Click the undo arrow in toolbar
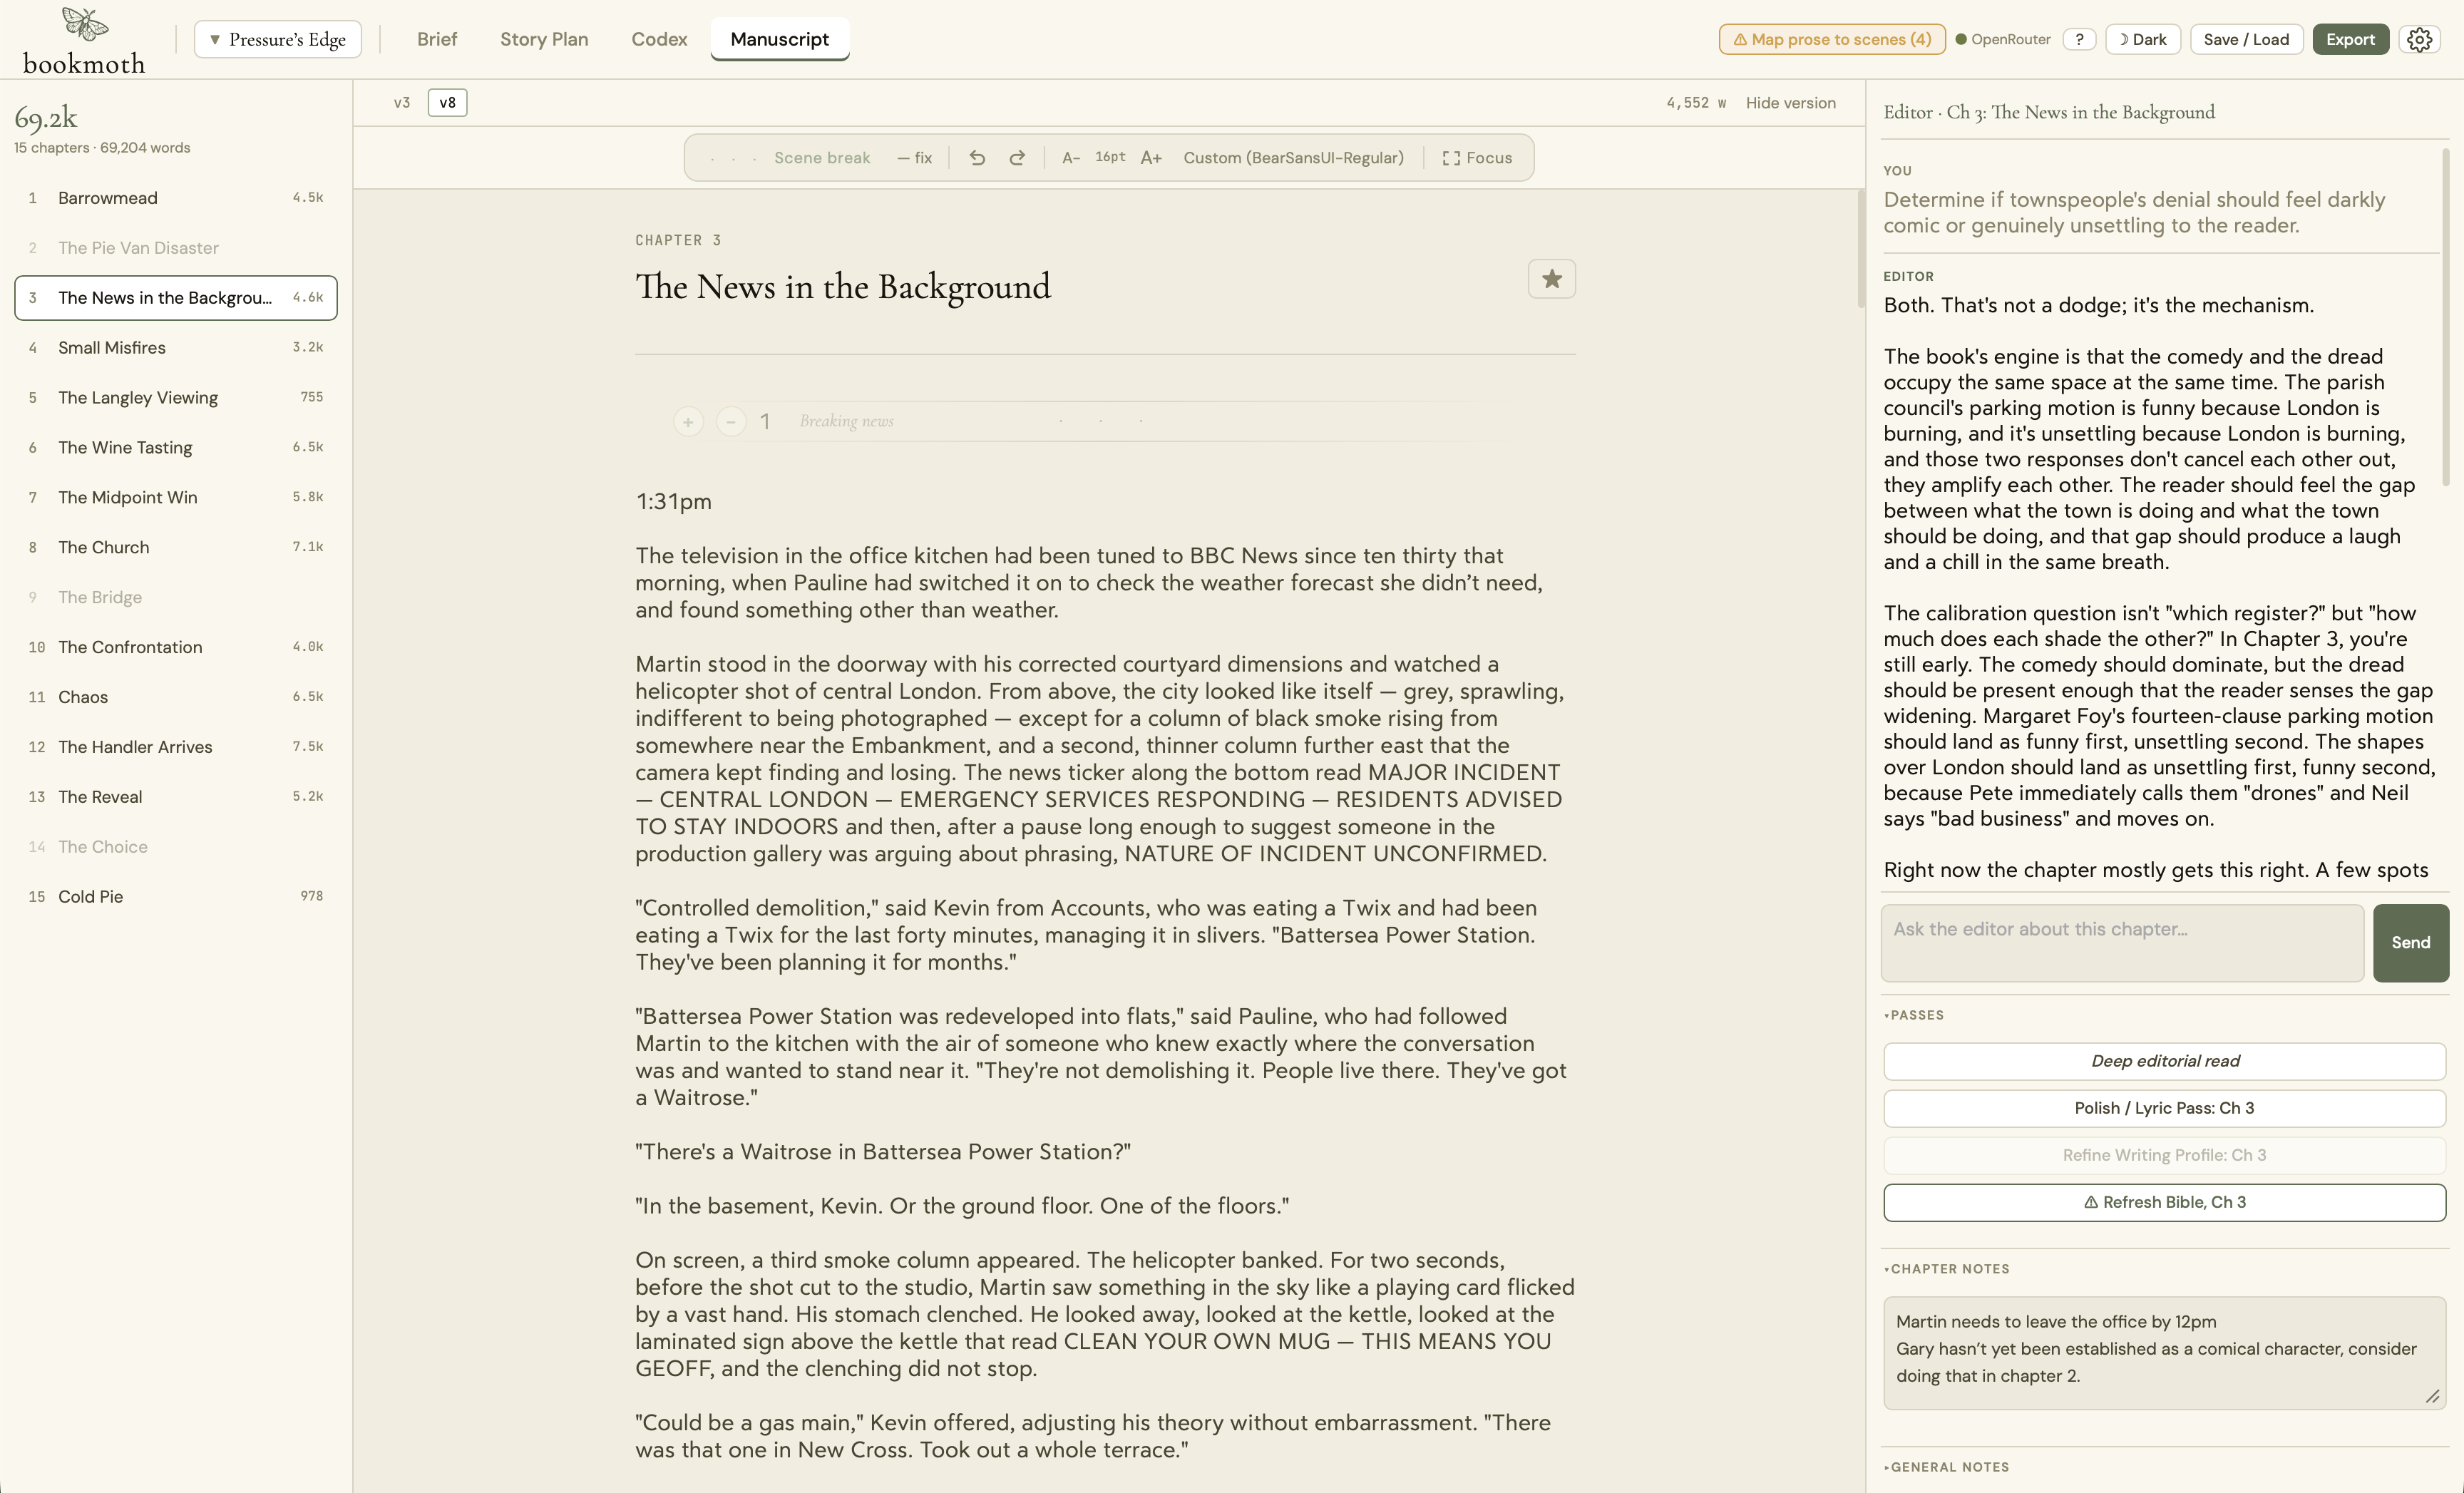 click(x=977, y=158)
